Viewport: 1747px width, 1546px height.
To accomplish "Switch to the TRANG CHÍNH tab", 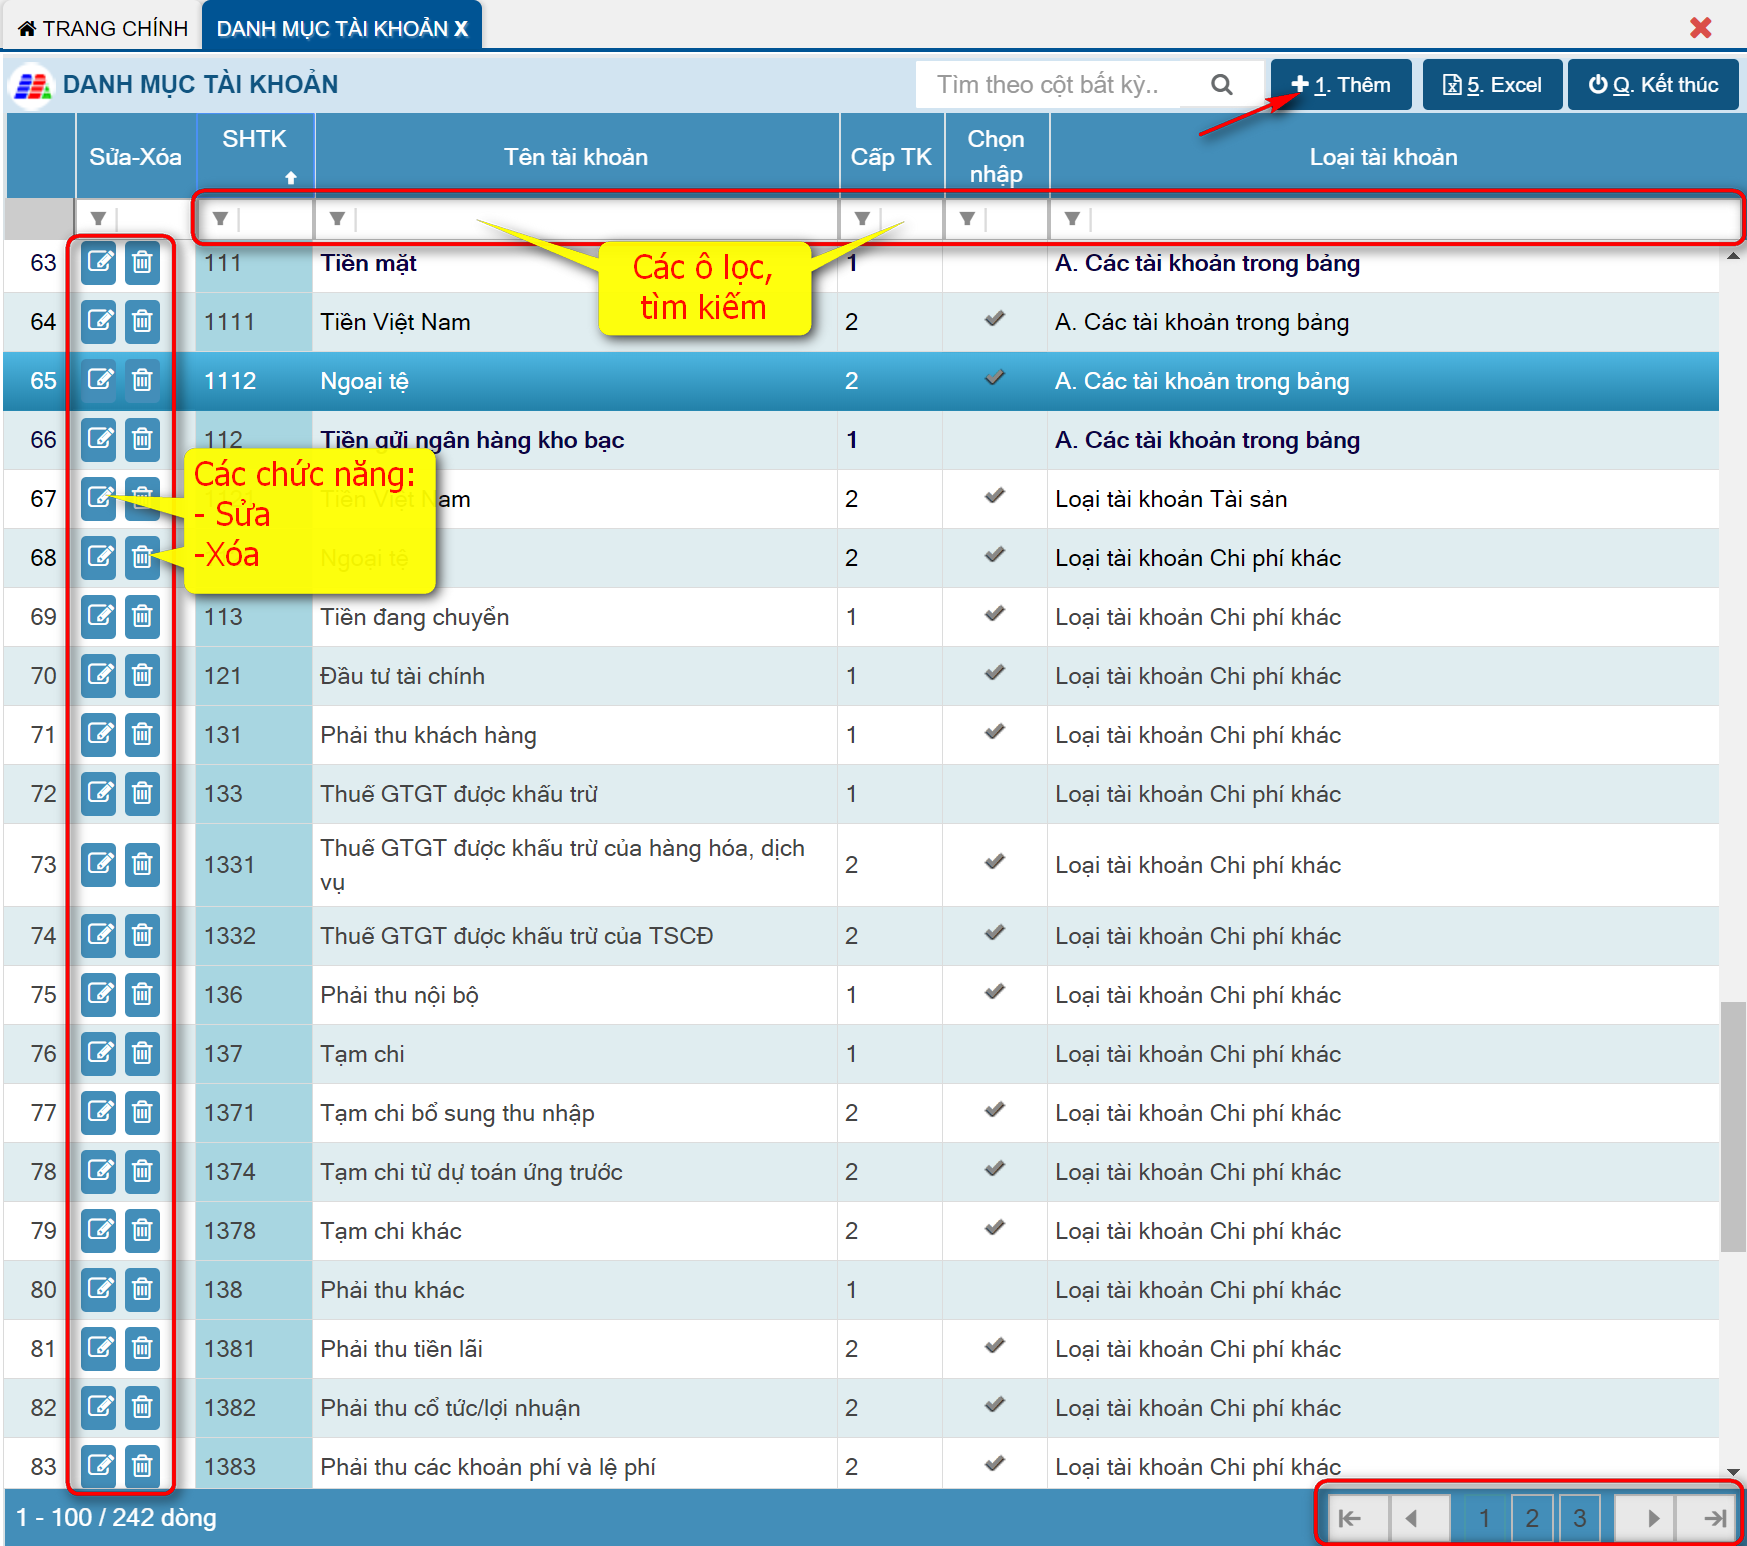I will point(103,28).
